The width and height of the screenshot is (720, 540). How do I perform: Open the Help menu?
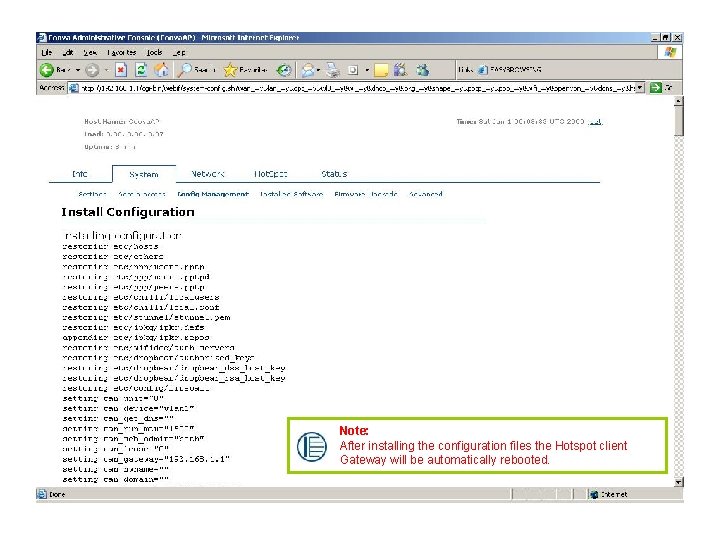(x=179, y=52)
